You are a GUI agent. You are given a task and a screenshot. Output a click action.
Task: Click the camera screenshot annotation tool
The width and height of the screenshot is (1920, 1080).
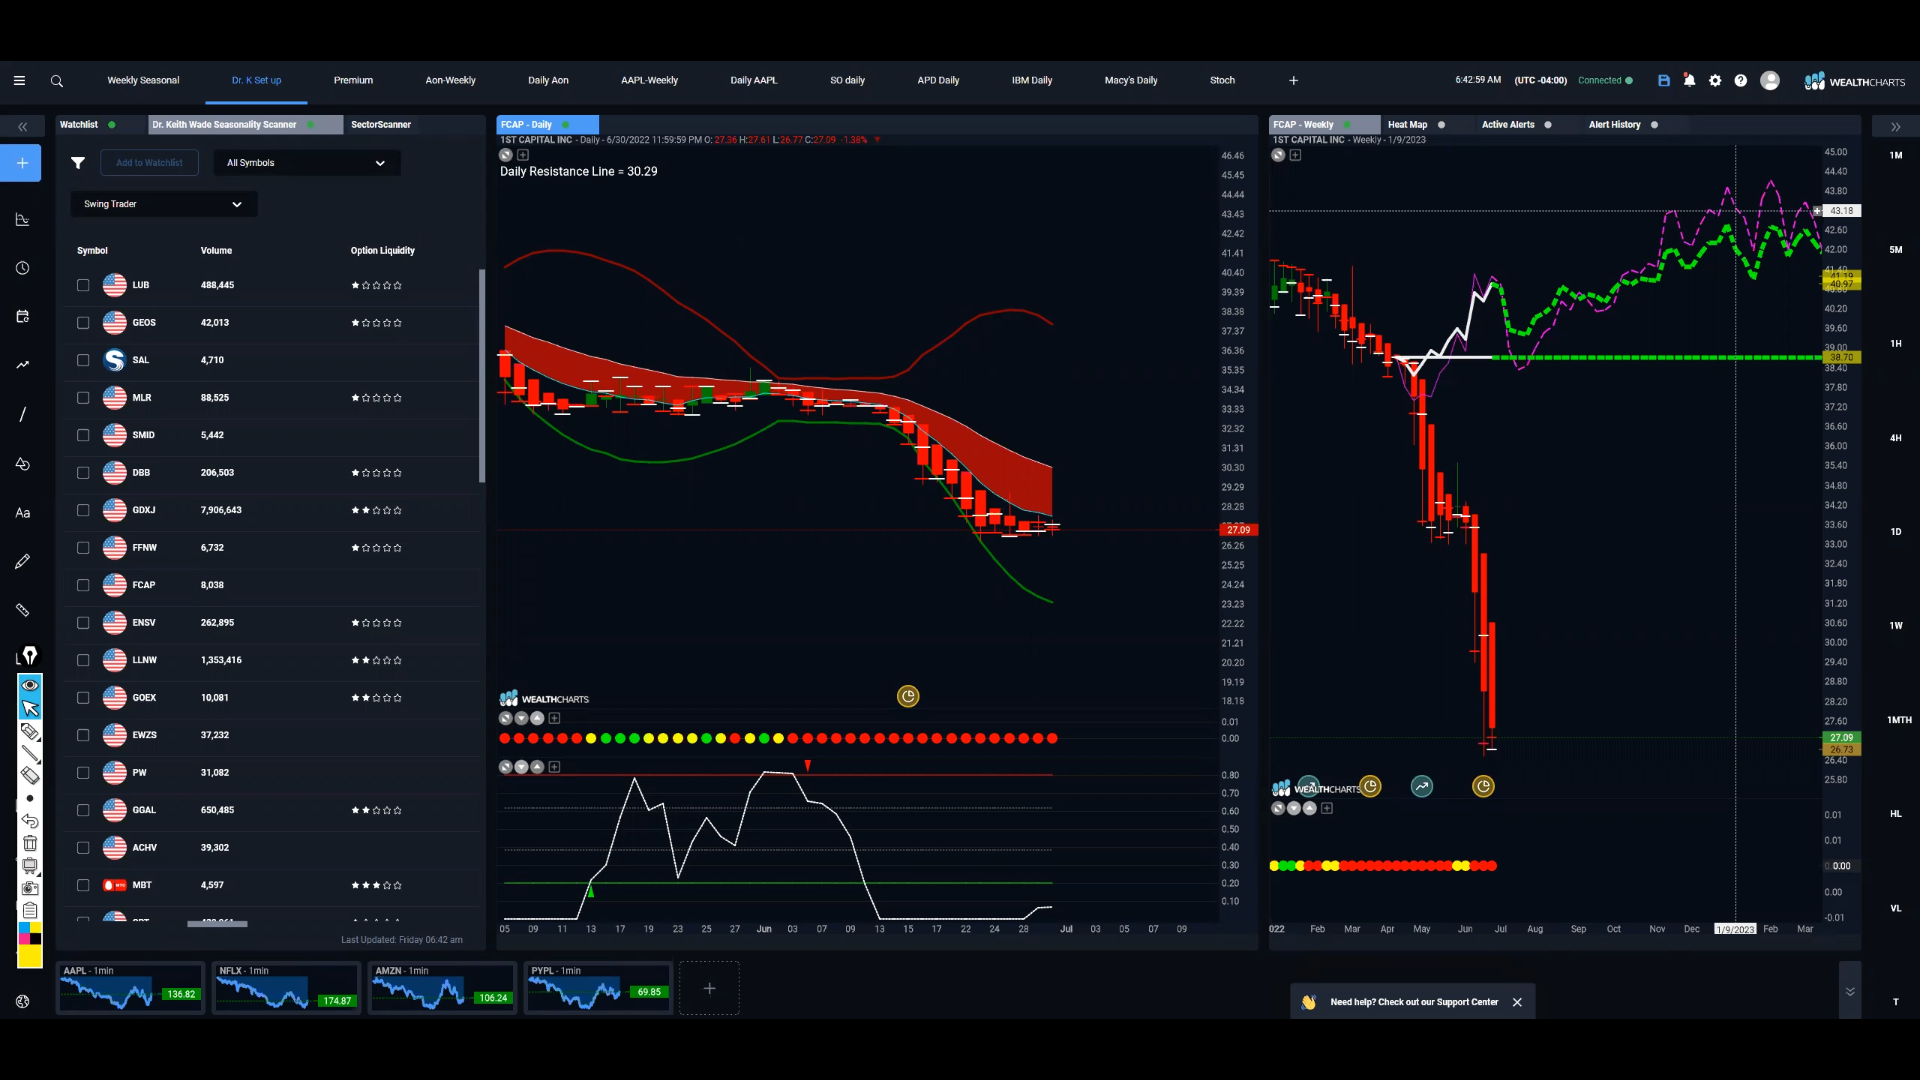(30, 888)
